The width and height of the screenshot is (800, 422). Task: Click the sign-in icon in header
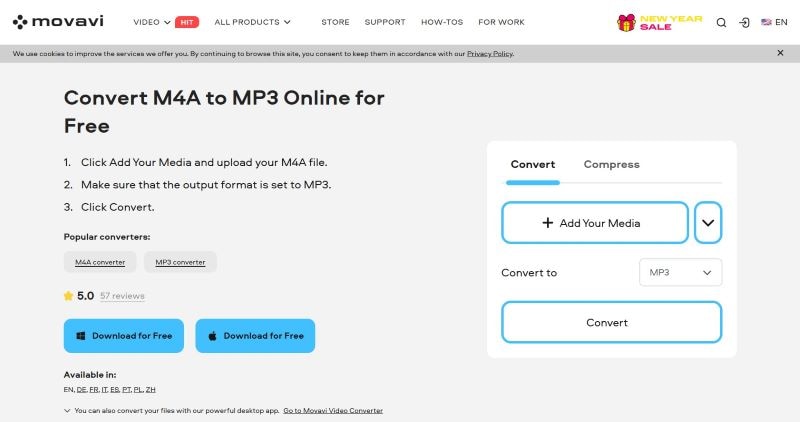click(x=744, y=22)
